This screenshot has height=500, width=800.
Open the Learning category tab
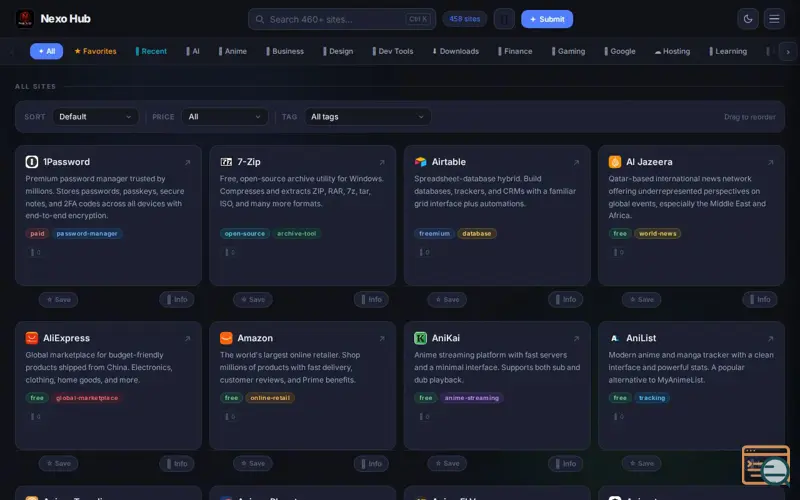pyautogui.click(x=728, y=51)
